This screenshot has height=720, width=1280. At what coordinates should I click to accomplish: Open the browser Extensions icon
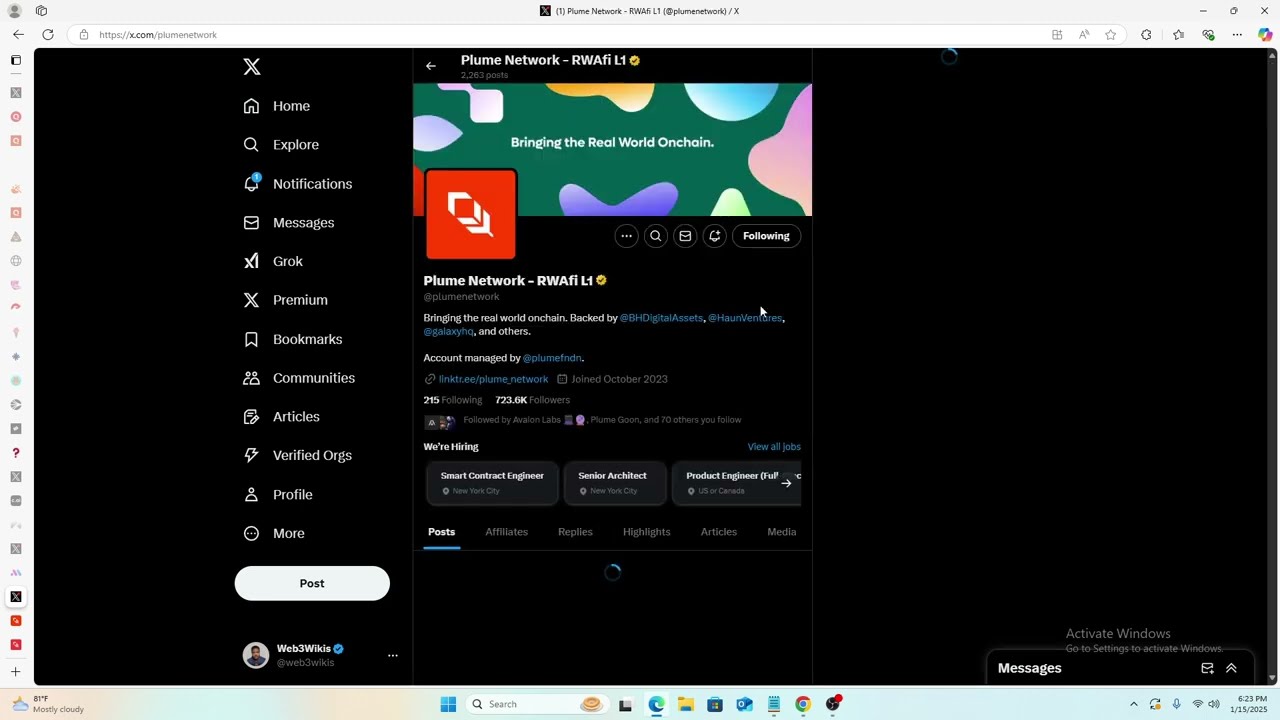pos(1146,35)
